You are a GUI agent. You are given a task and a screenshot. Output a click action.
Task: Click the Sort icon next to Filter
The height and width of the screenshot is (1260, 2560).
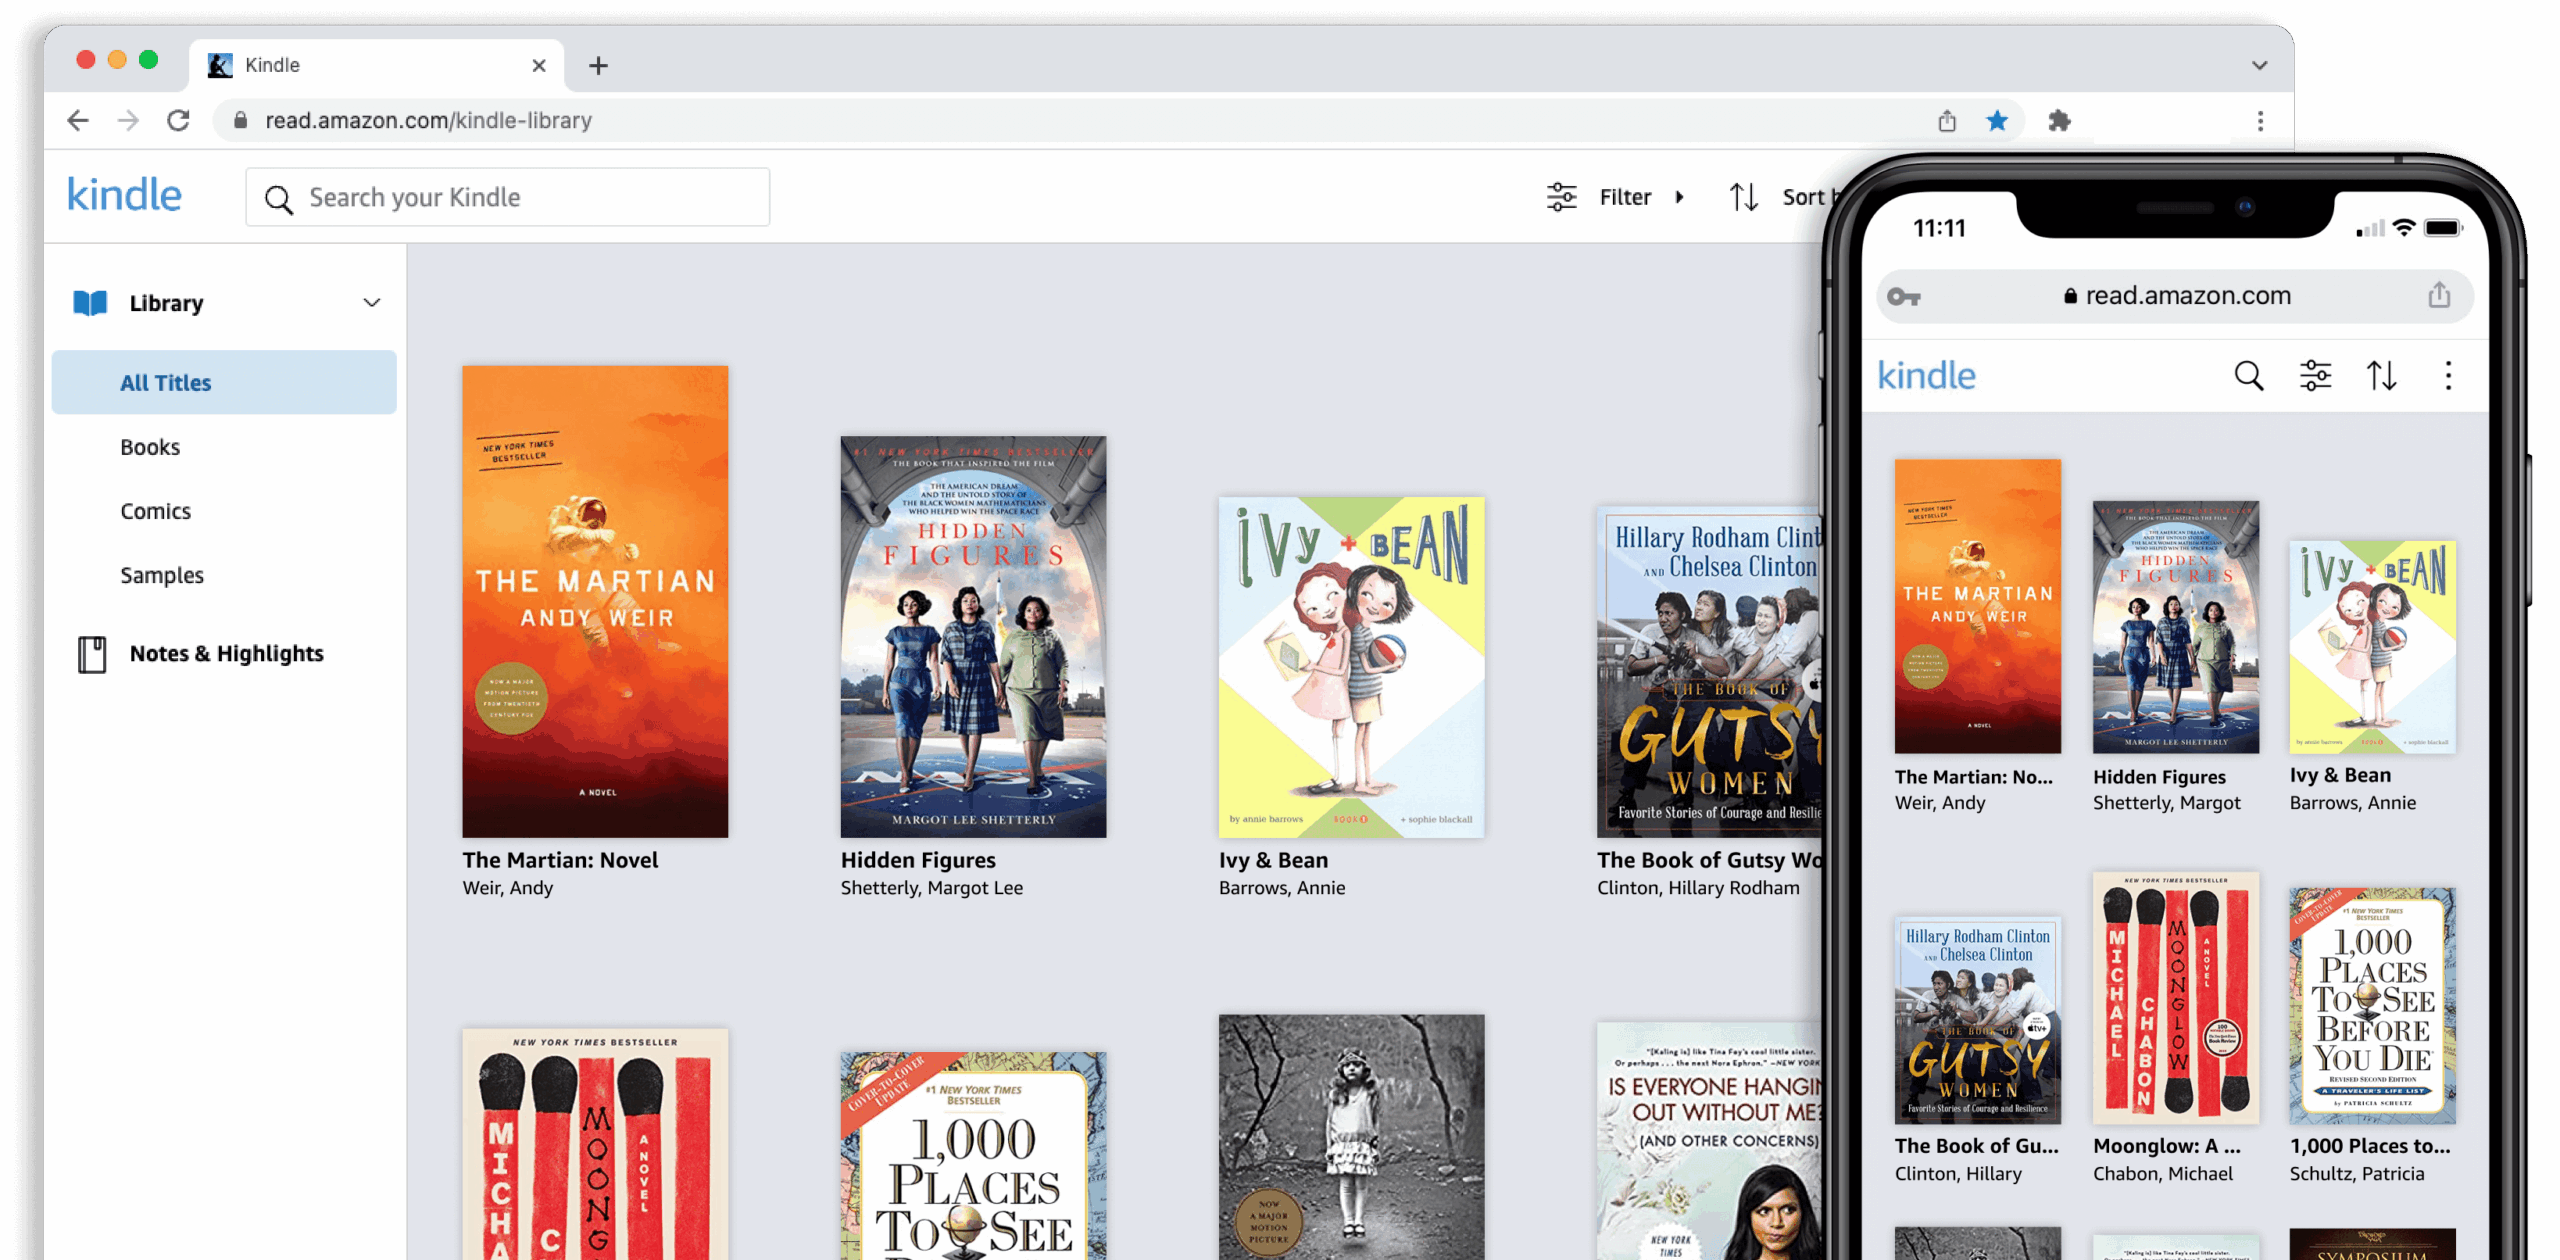coord(1744,196)
